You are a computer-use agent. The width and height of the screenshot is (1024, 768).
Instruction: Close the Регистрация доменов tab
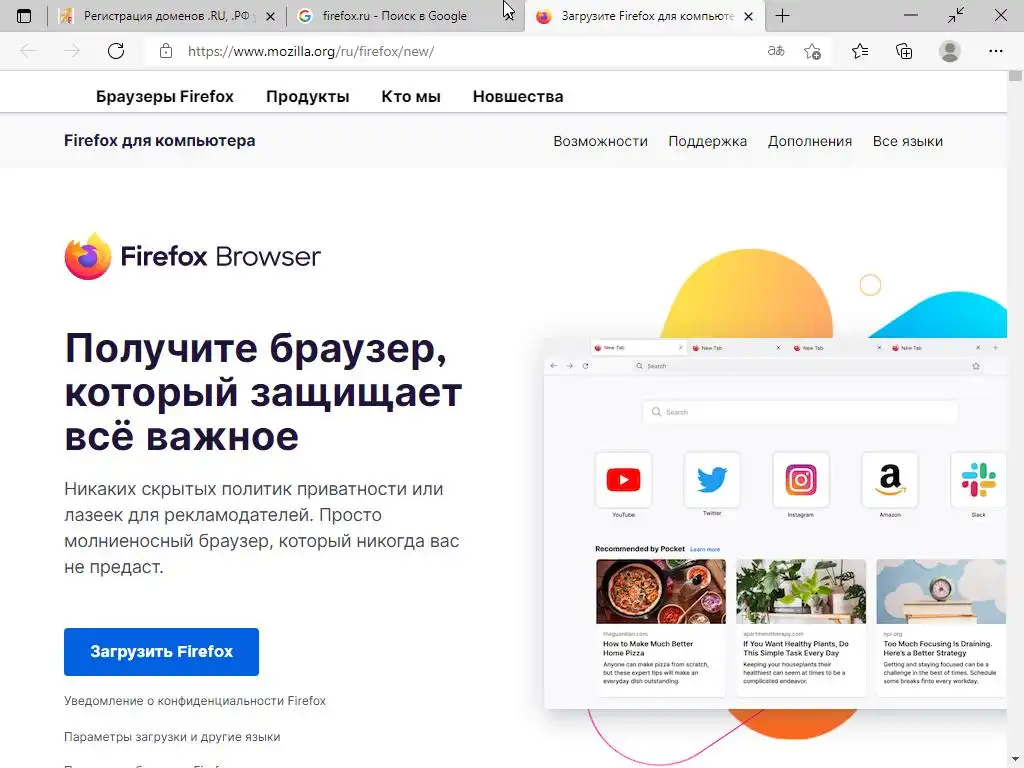270,16
